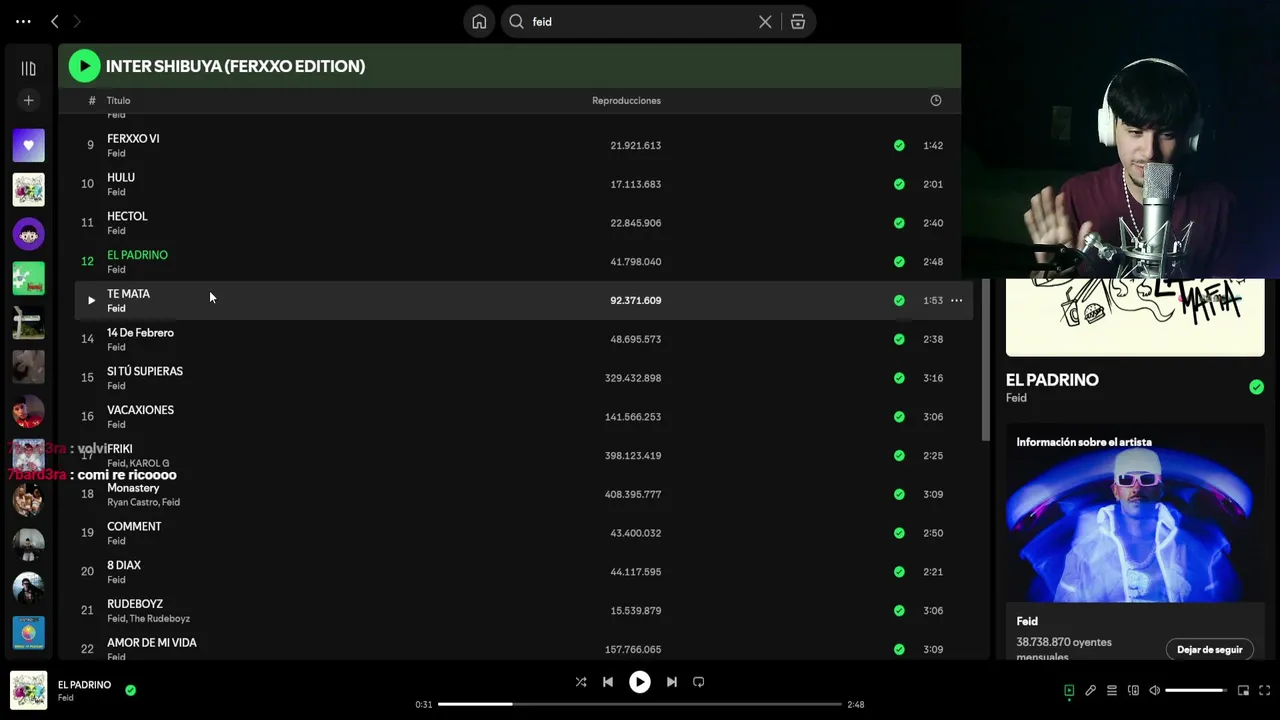The image size is (1280, 720).
Task: Select the 14 De Febrero track title
Action: click(x=140, y=332)
